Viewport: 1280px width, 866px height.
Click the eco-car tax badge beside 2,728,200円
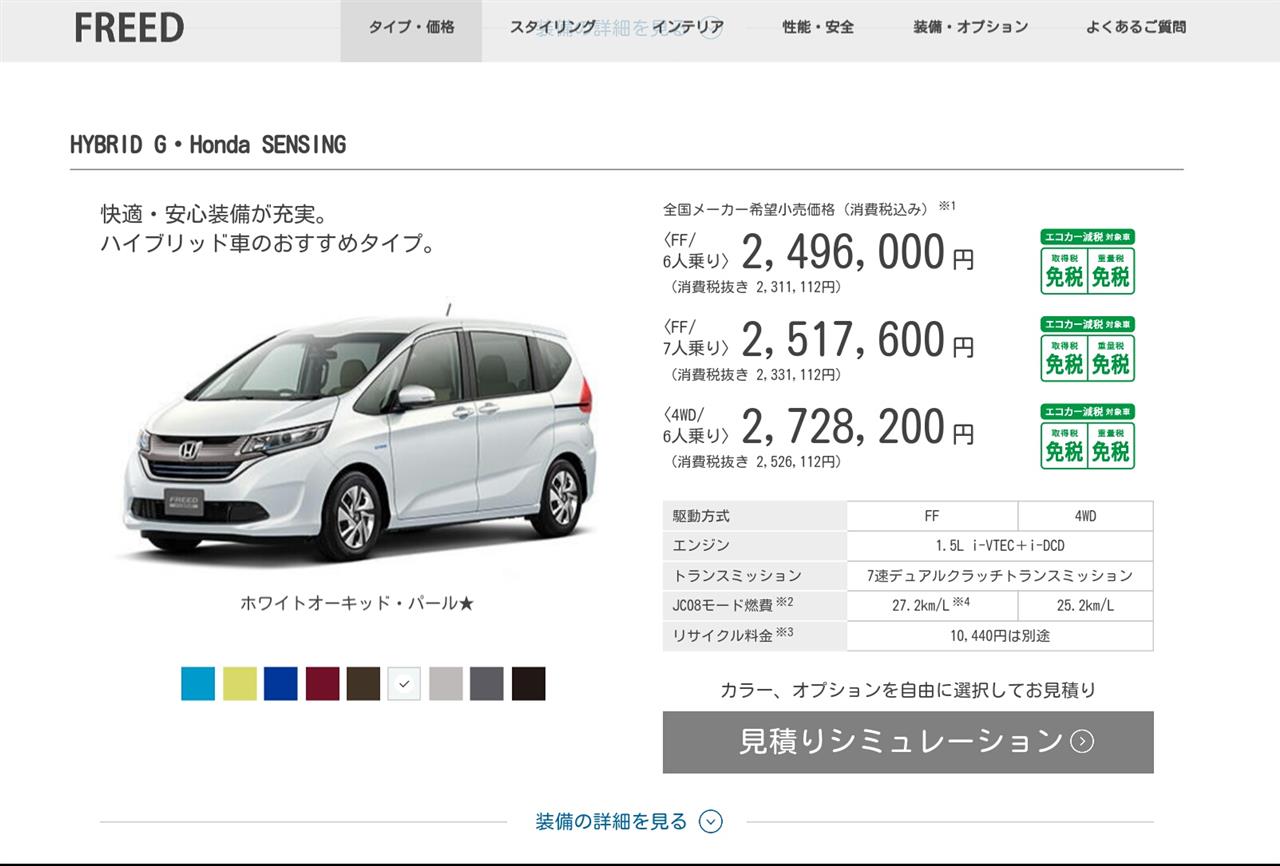[1088, 436]
